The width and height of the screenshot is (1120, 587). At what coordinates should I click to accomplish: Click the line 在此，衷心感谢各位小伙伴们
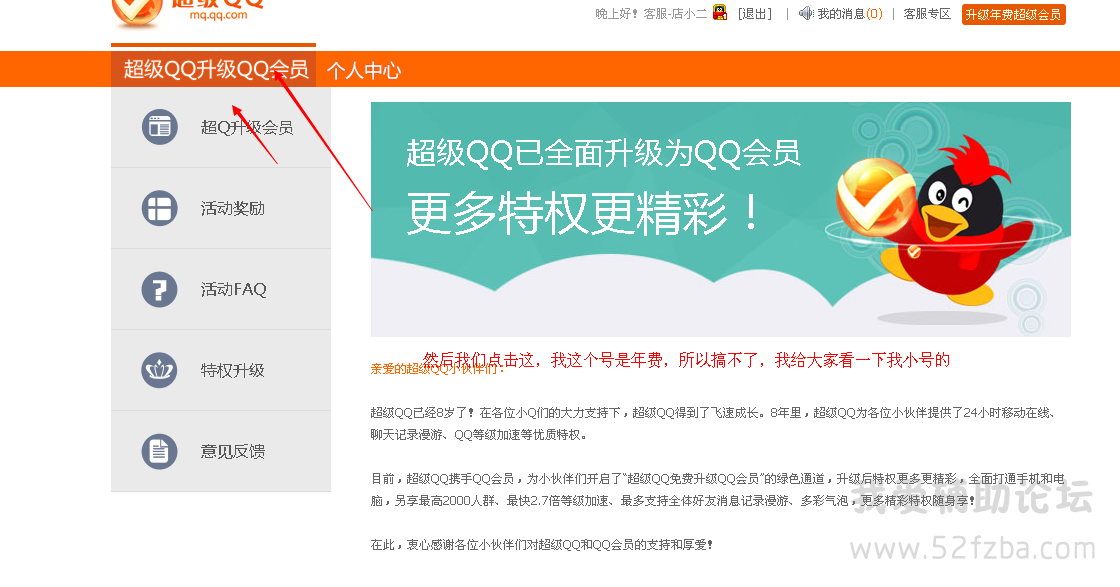pos(542,545)
